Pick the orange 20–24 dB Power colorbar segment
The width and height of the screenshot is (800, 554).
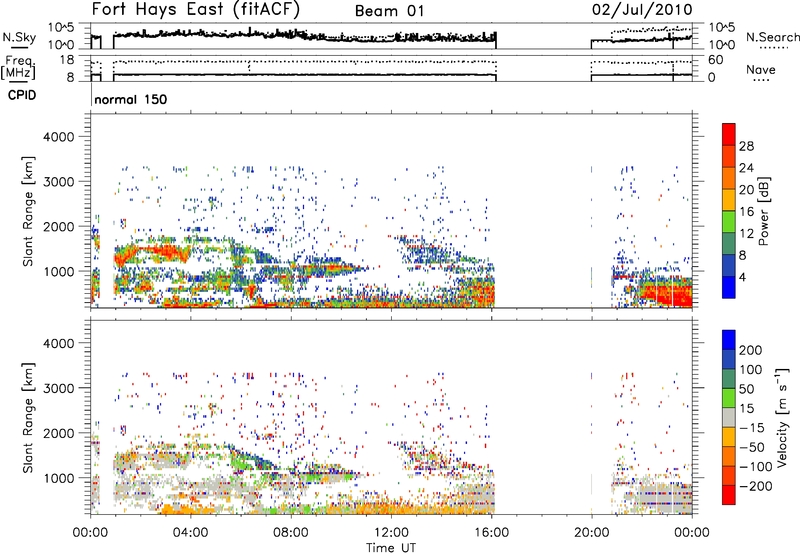pos(729,178)
